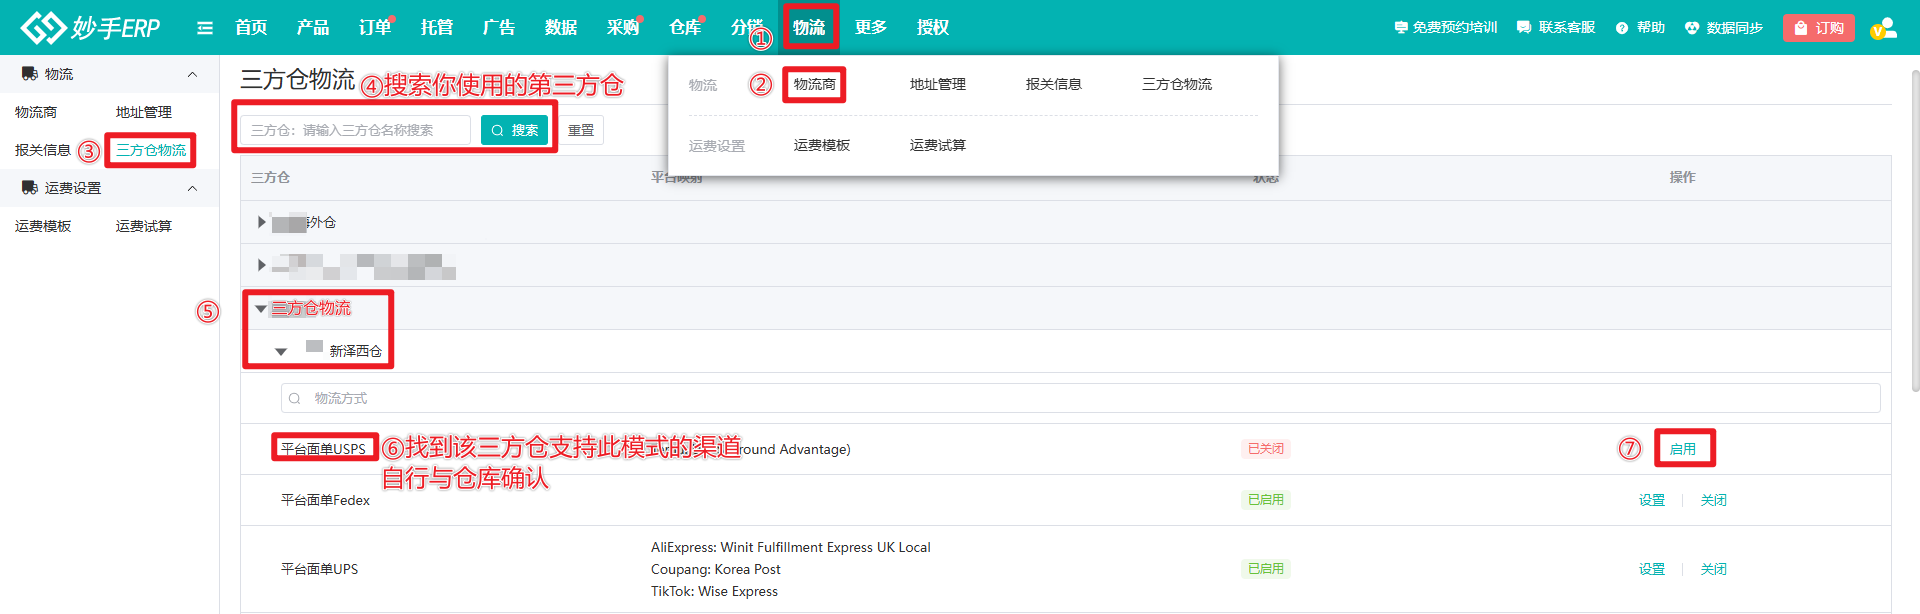The height and width of the screenshot is (614, 1920).
Task: Click 启用 for 平台面单USPS
Action: click(1683, 449)
